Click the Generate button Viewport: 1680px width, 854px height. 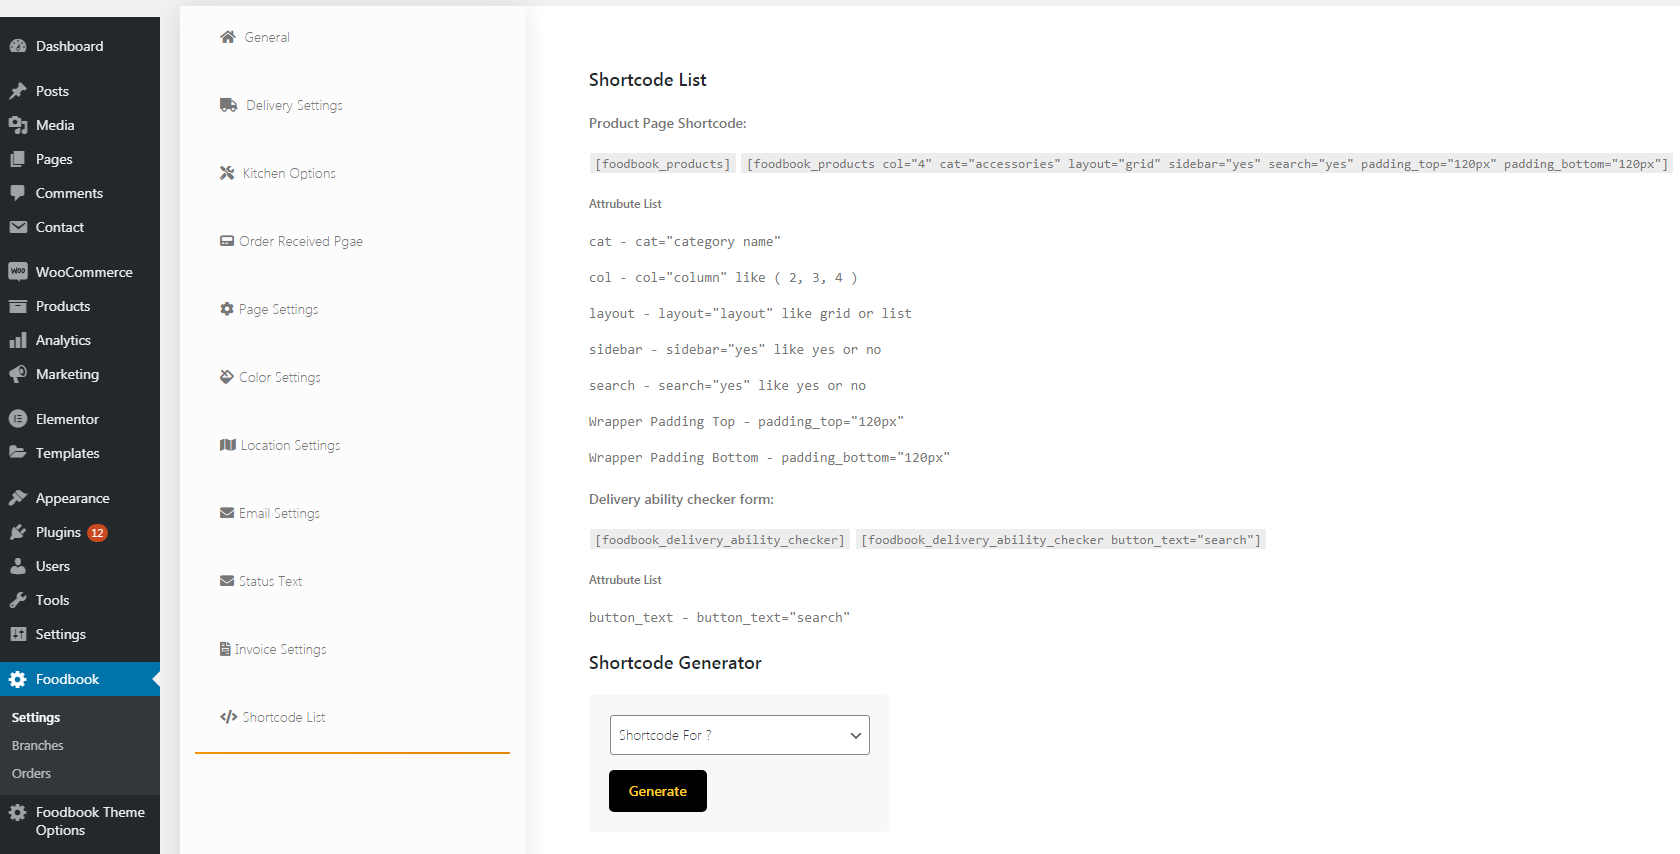click(x=658, y=791)
